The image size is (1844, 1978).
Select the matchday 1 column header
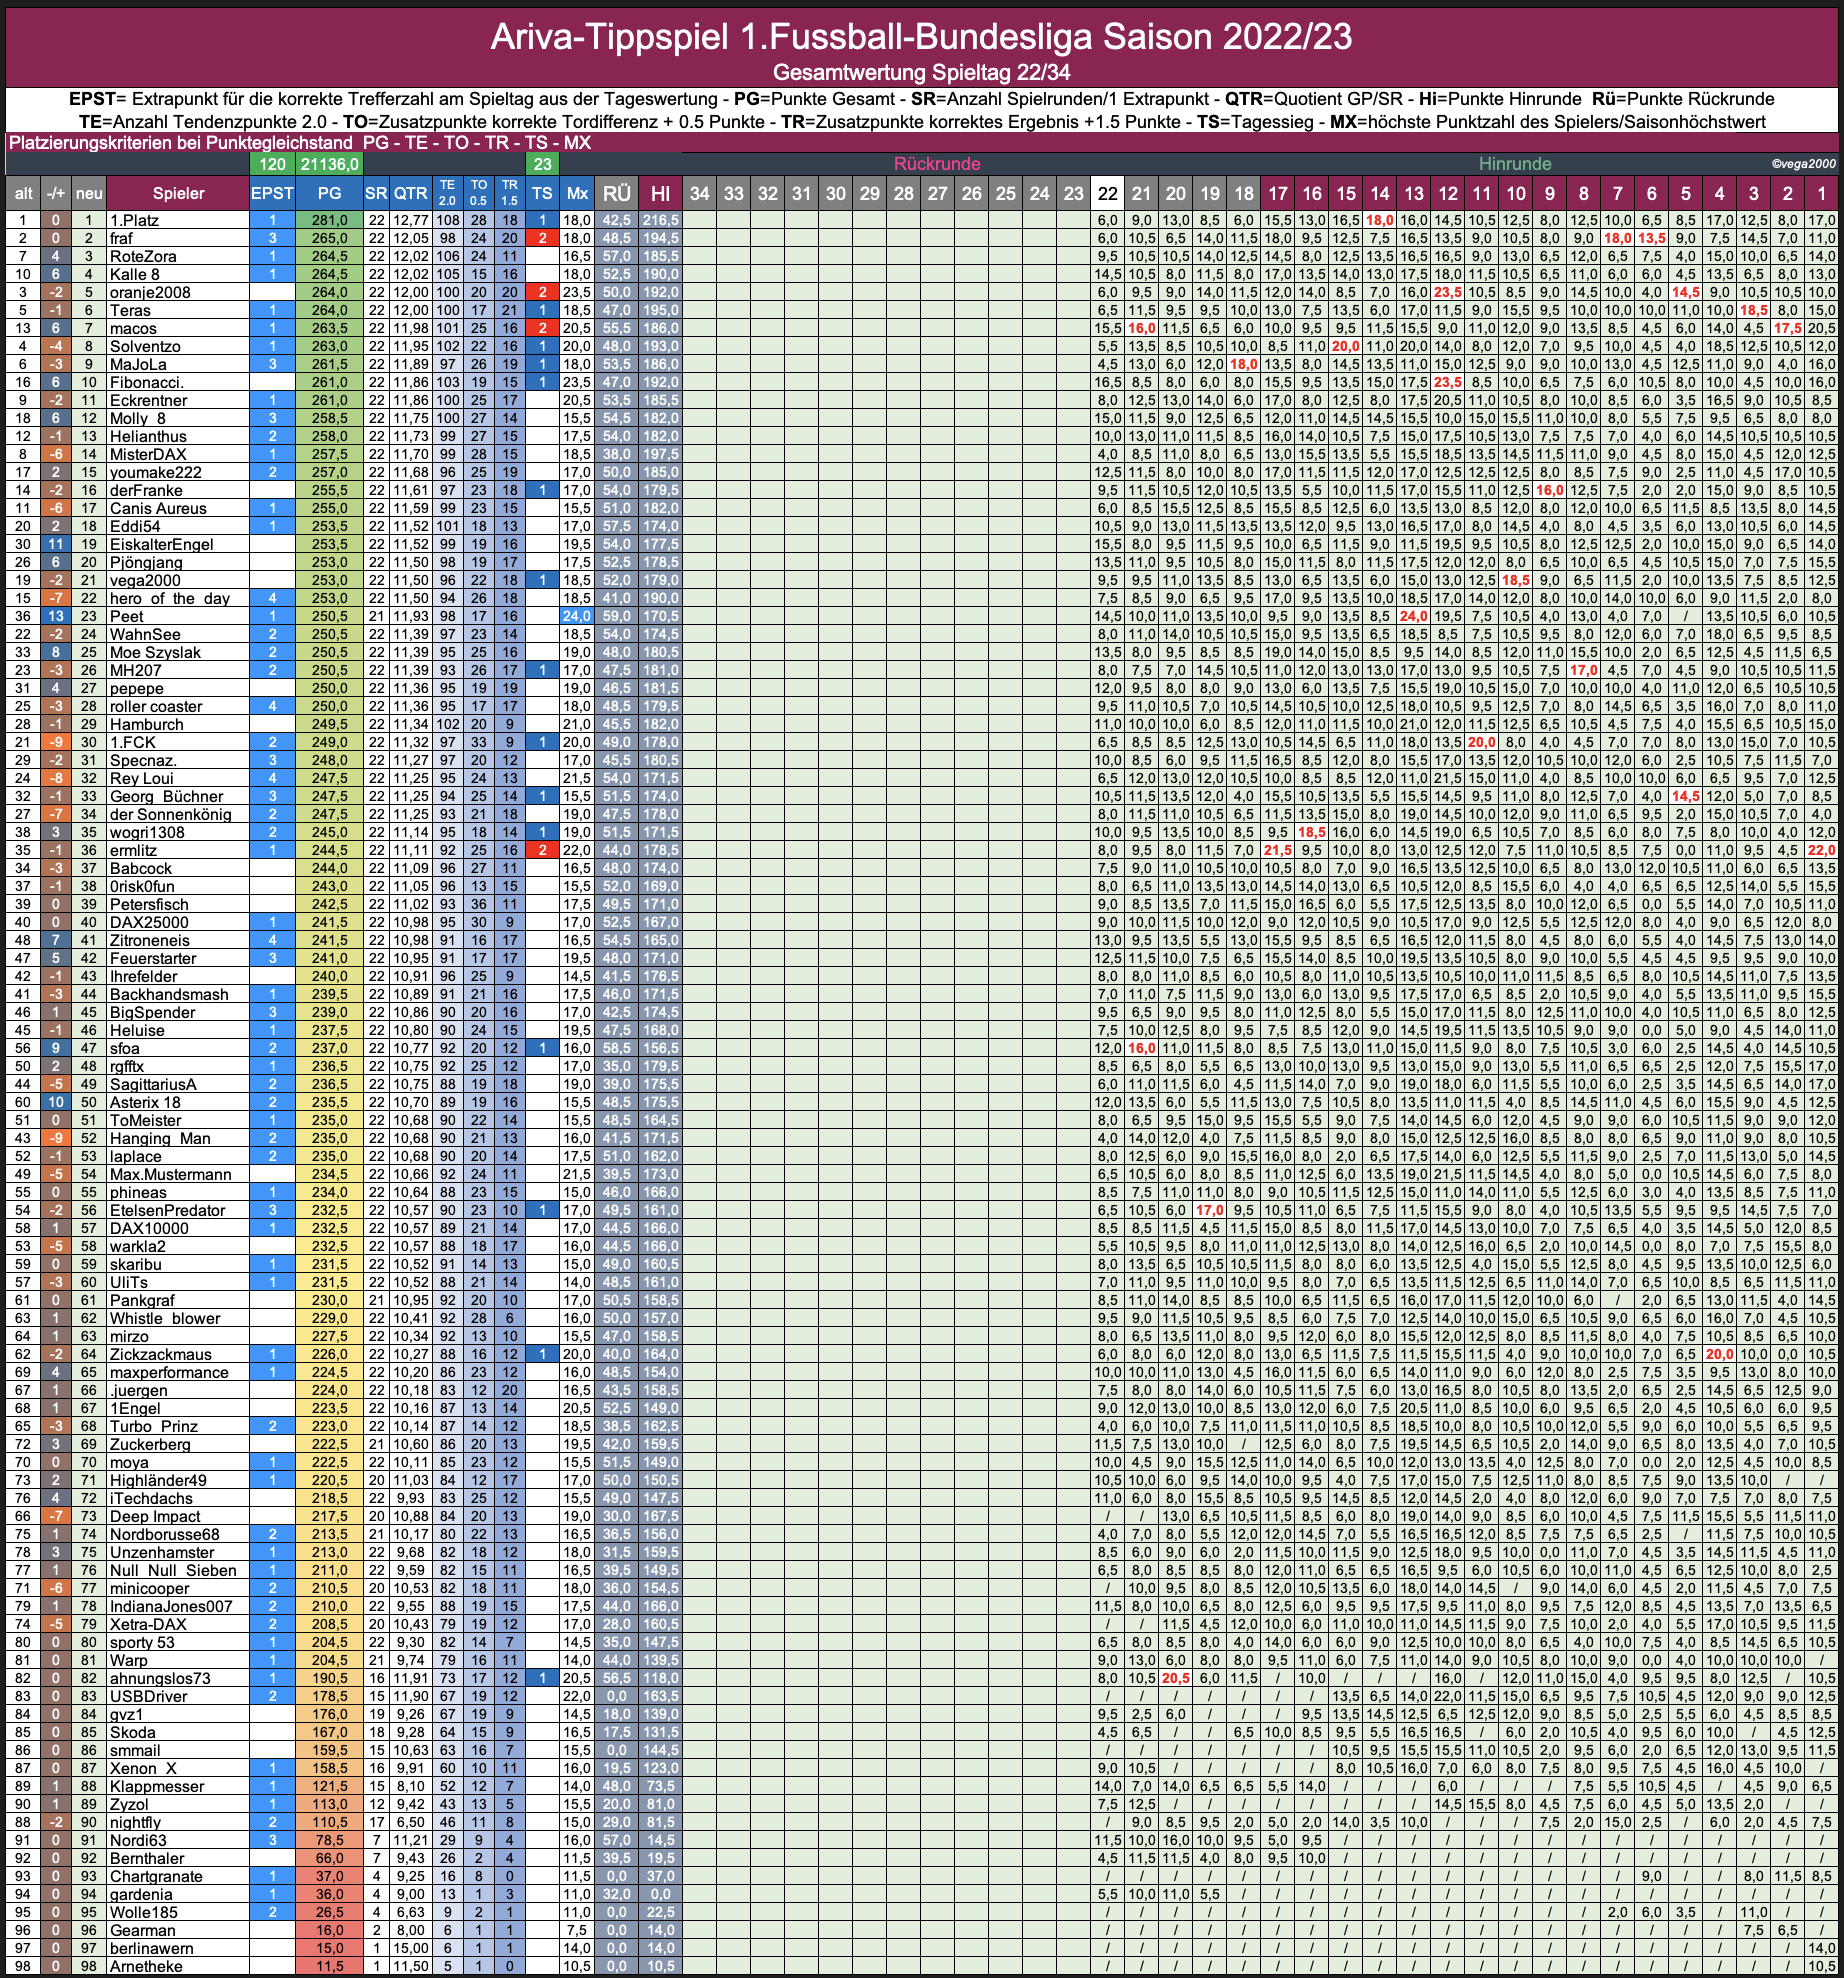1821,194
